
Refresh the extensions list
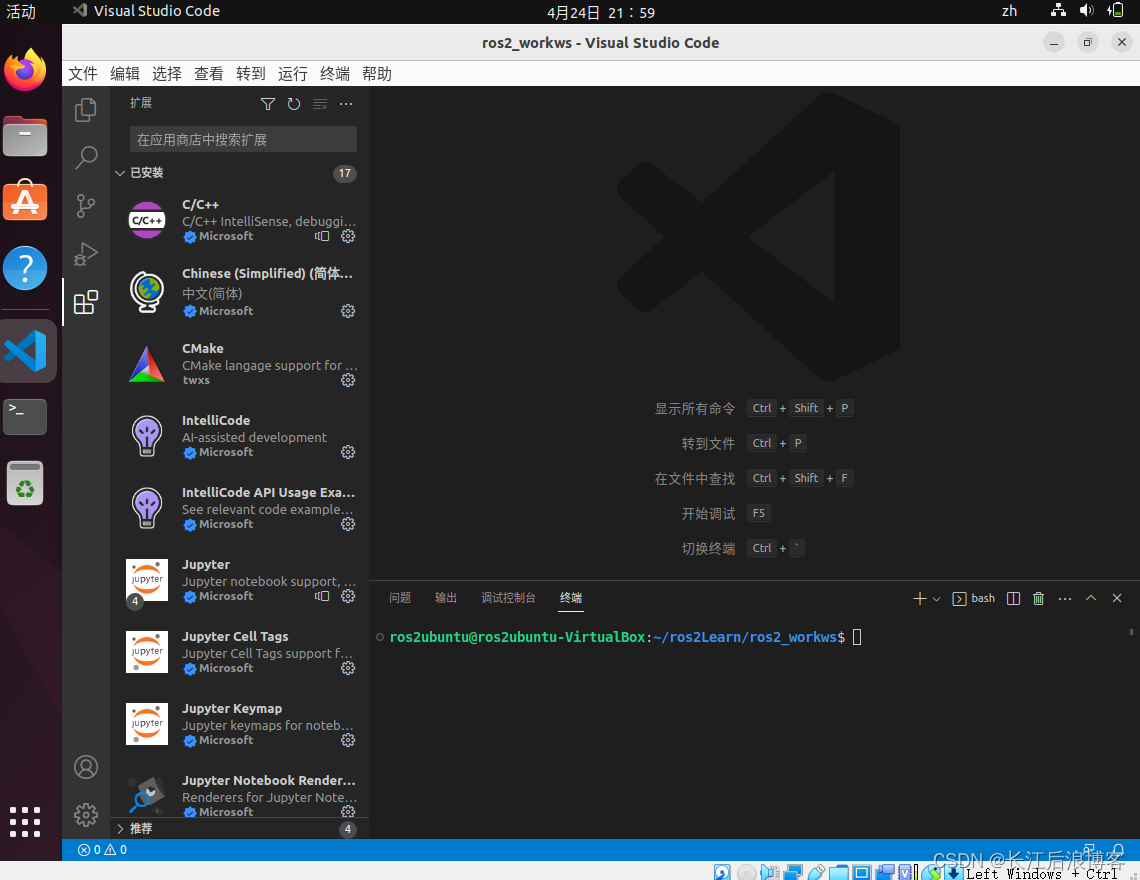click(293, 103)
